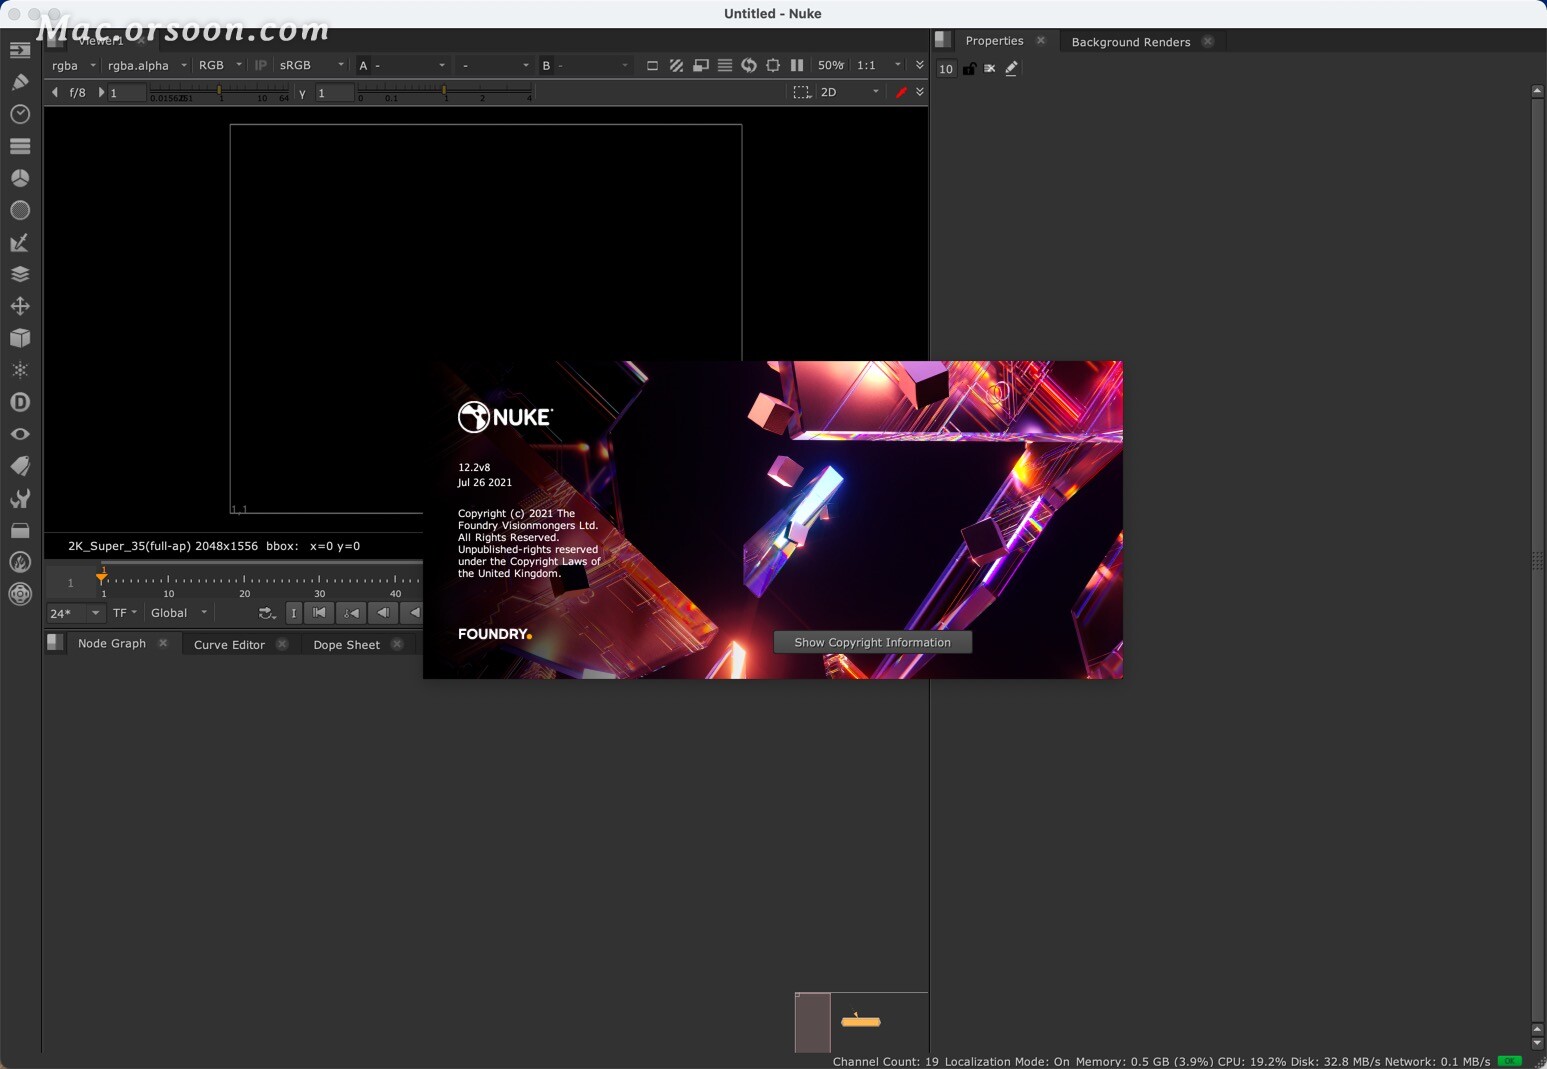
Task: Click the lock icon in Properties panel
Action: point(969,68)
